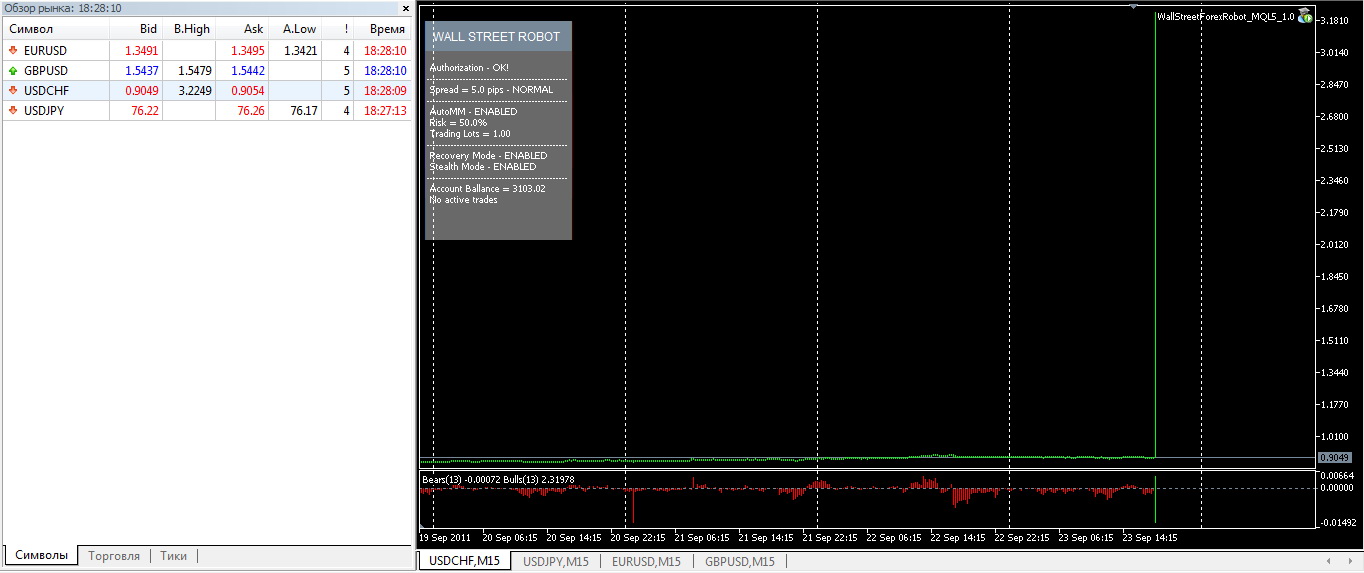Viewport: 1364px width, 573px height.
Task: Sort by the Символ column header
Action: pos(56,29)
